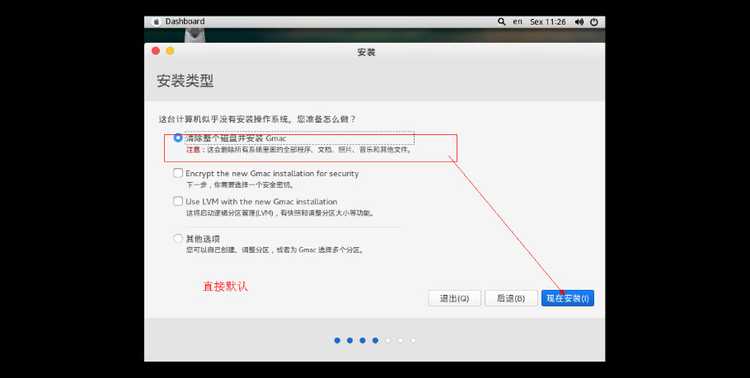Click the 退出(Q) quit button

point(454,298)
